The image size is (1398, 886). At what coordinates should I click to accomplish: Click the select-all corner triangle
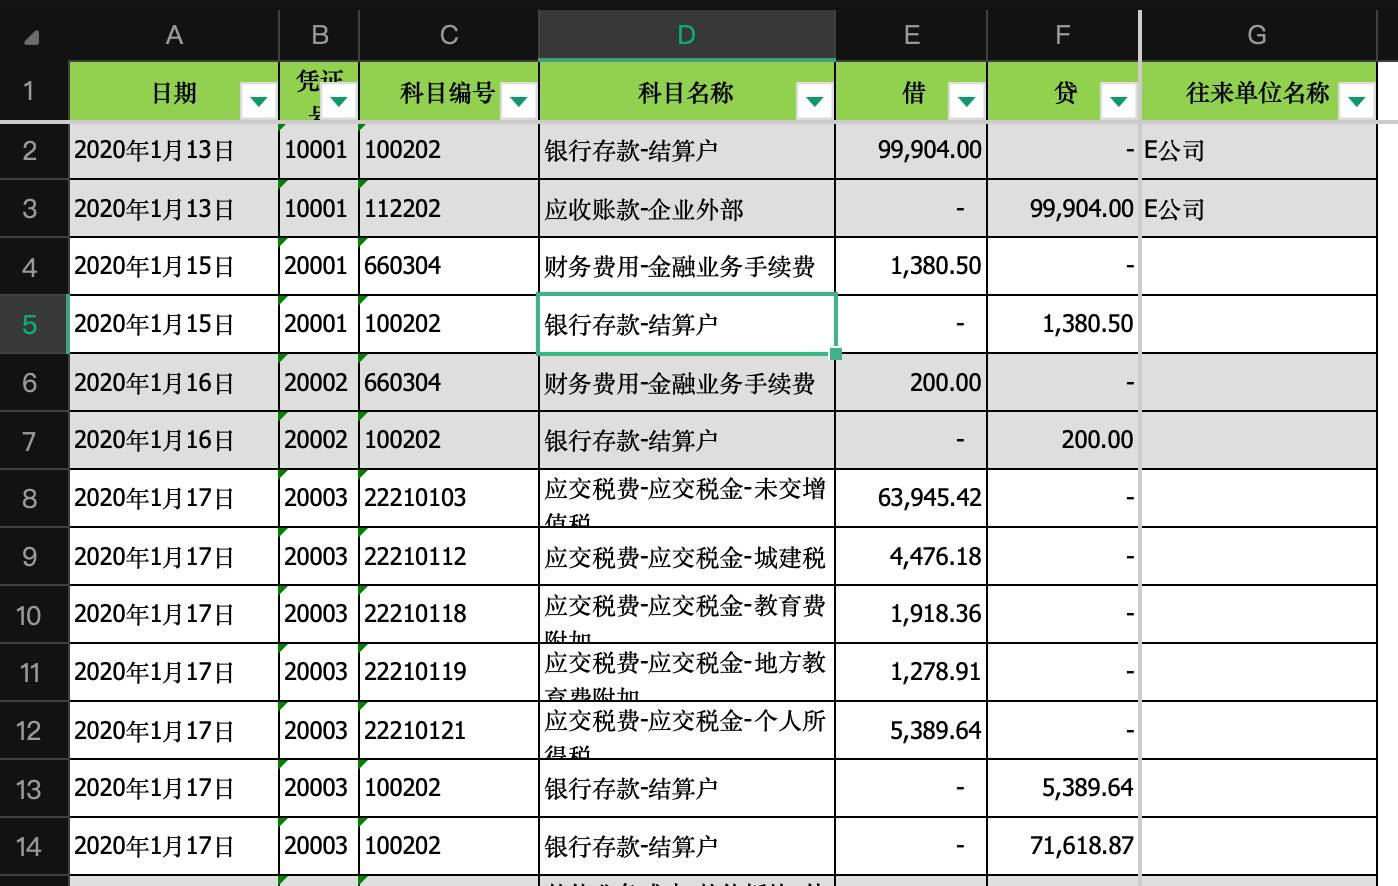(x=31, y=37)
